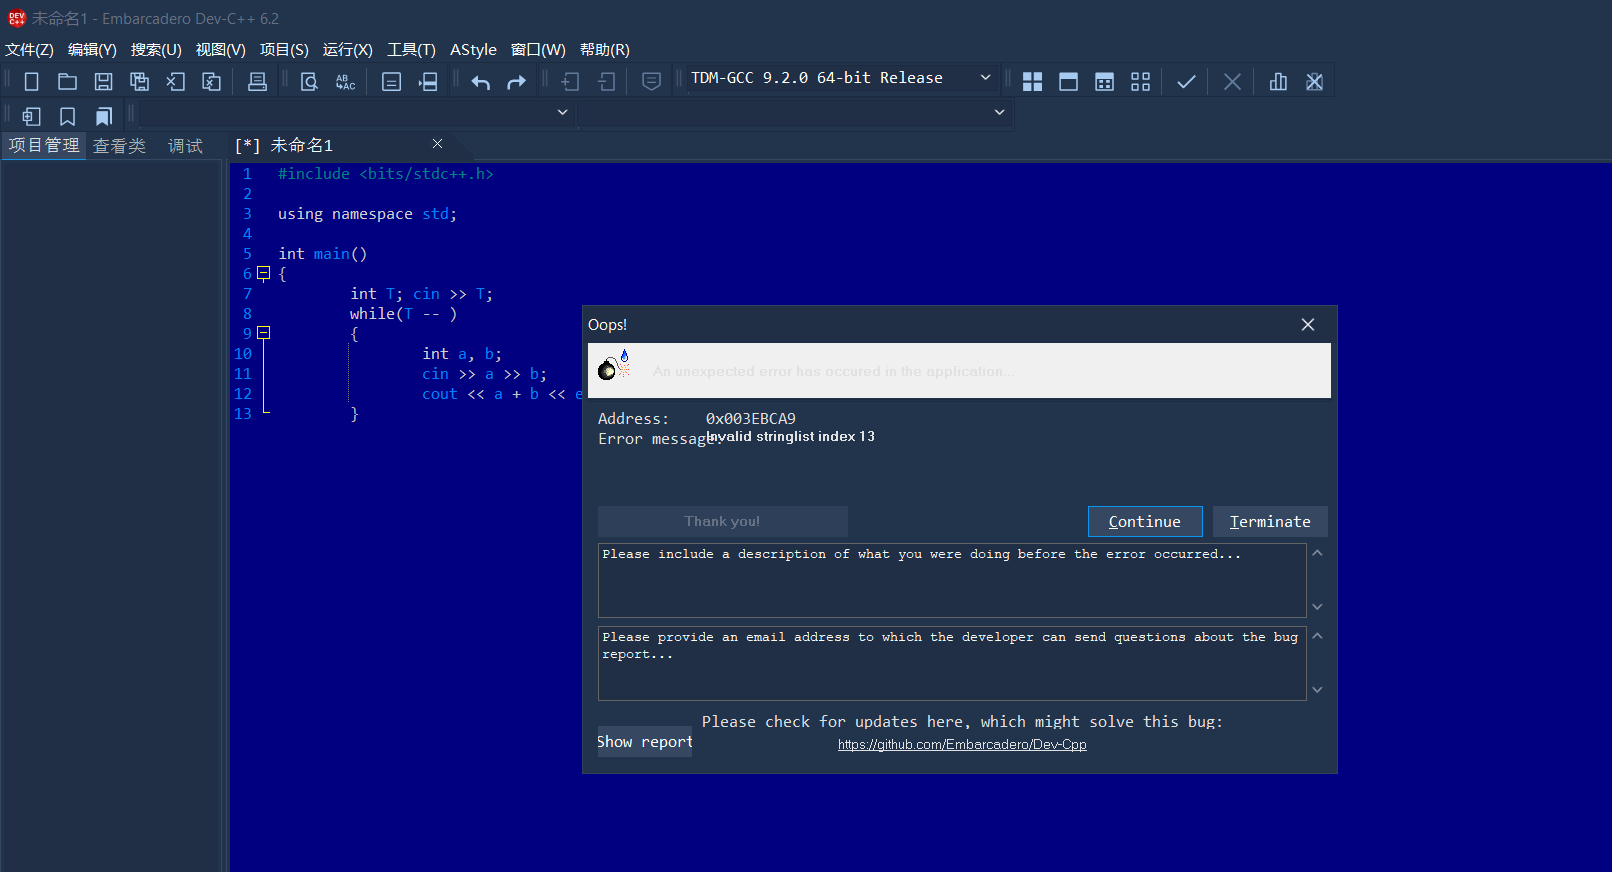Image resolution: width=1612 pixels, height=872 pixels.
Task: Open the 帮助(R) menu
Action: pos(605,50)
